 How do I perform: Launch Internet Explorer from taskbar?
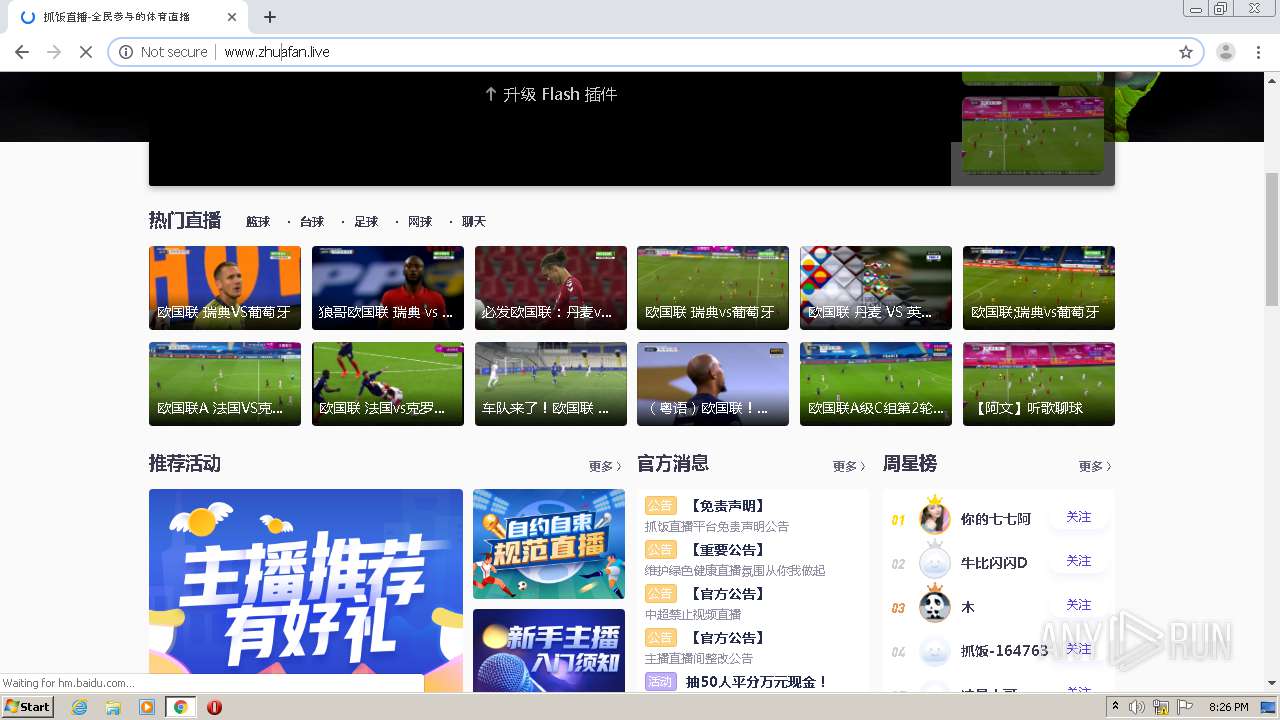point(80,707)
